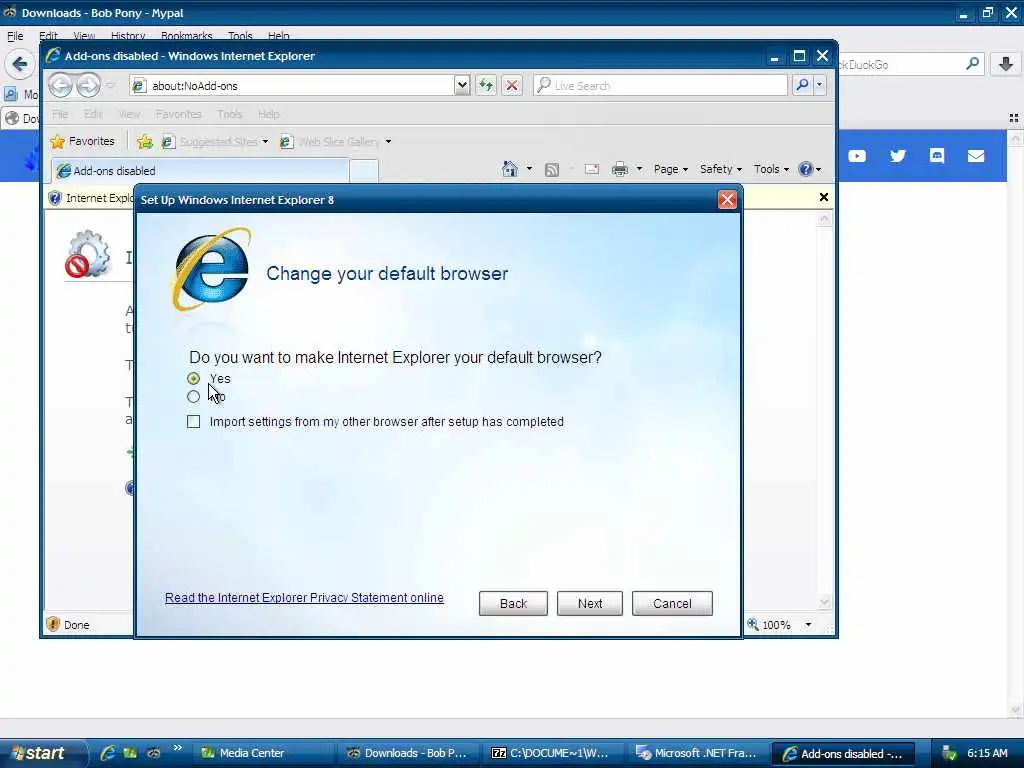Click the Live Search magnifier button

tap(802, 86)
